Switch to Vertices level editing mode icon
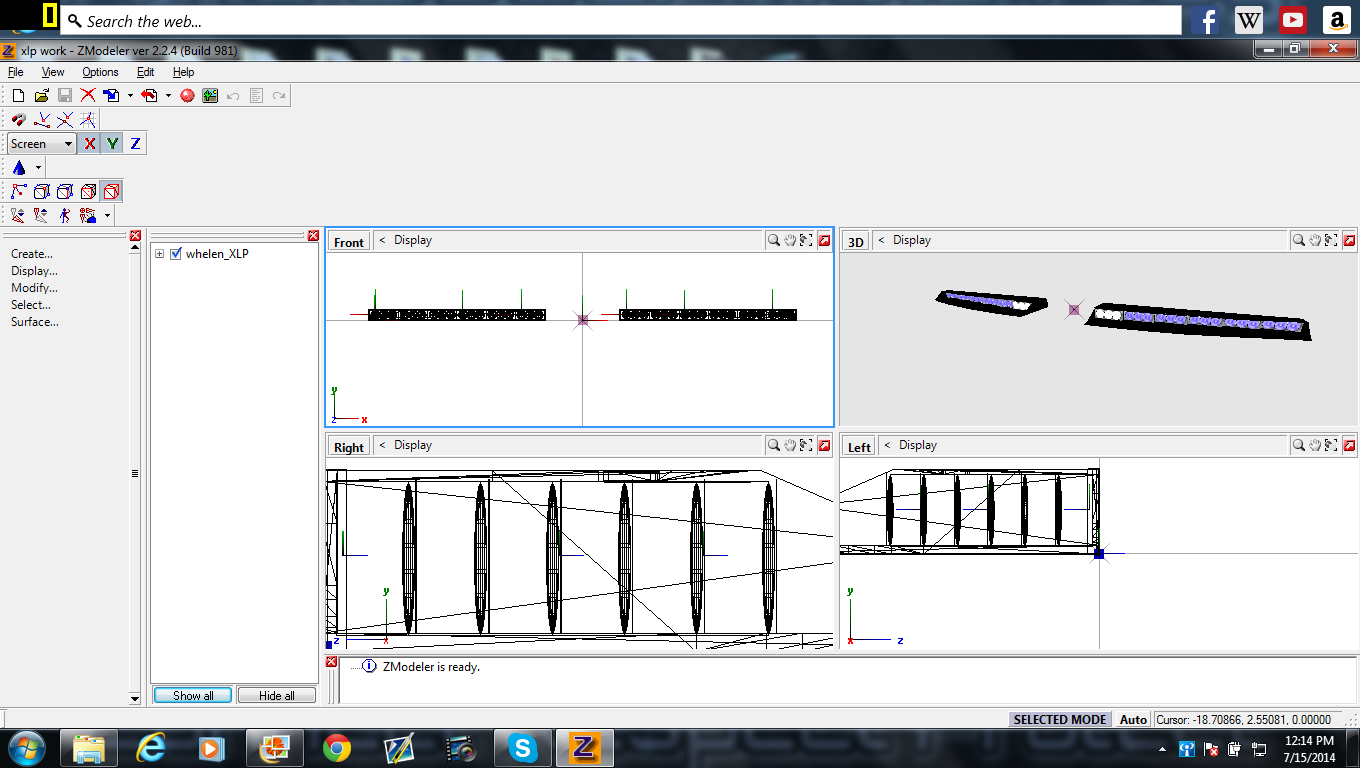1360x768 pixels. point(18,191)
